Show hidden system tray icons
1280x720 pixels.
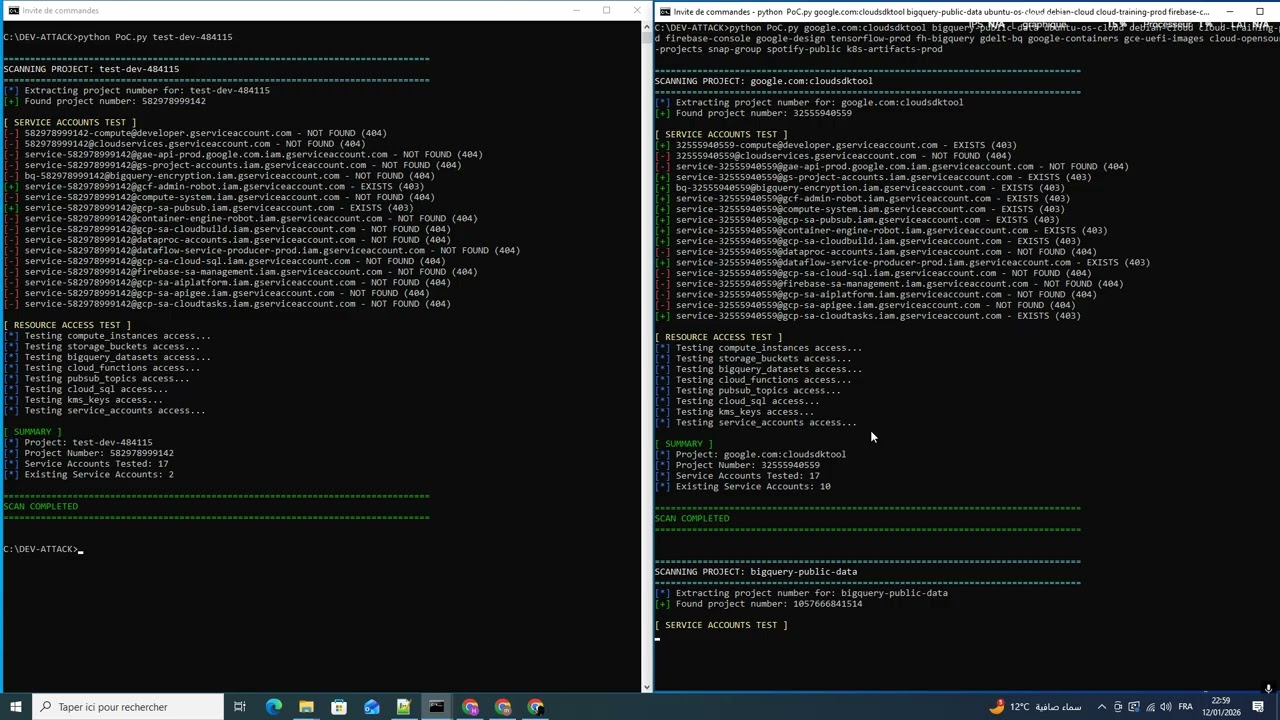(1101, 707)
